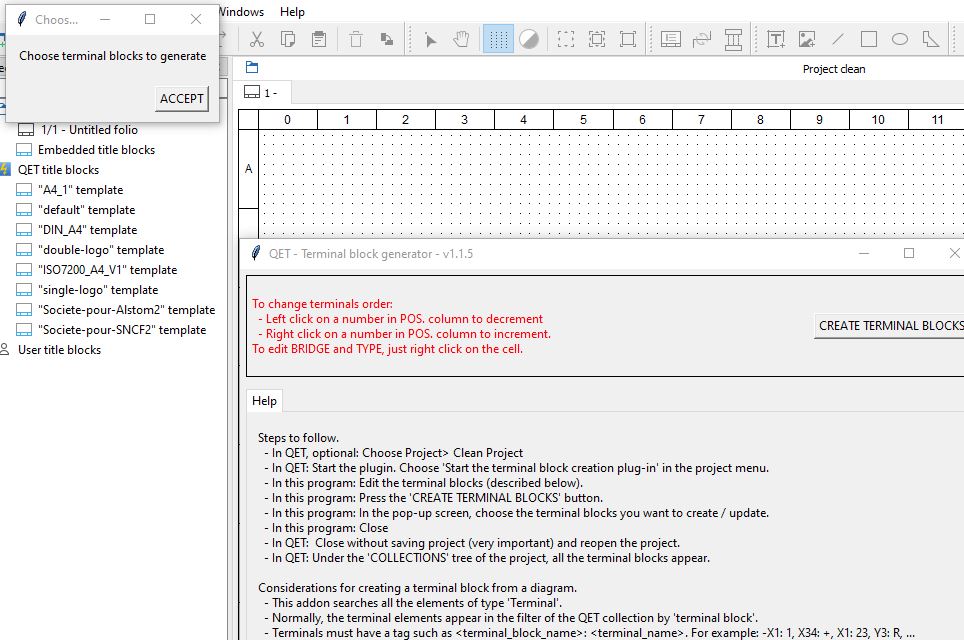This screenshot has height=640, width=964.
Task: Toggle the background color button
Action: [x=529, y=39]
